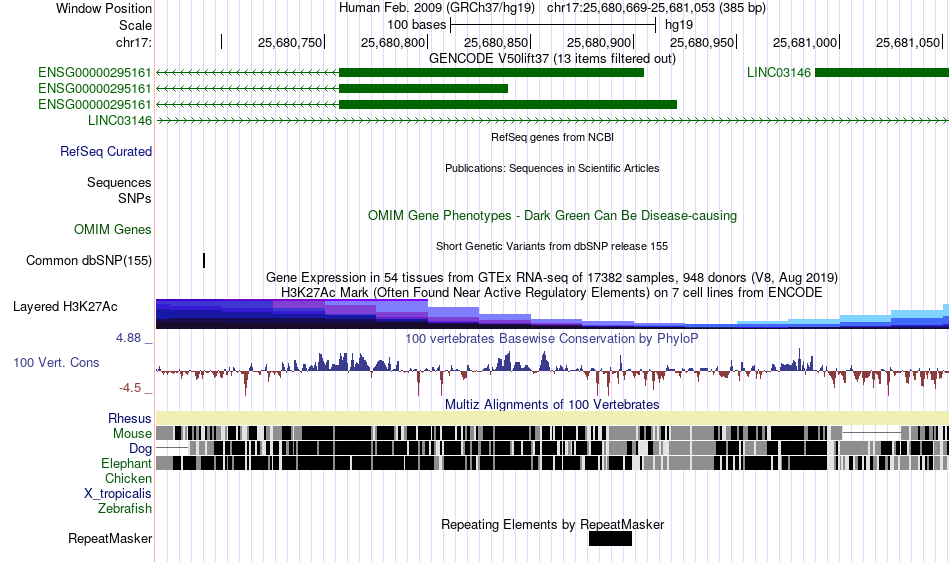
Task: Click the 25,681,050 ruler coordinate
Action: 908,42
